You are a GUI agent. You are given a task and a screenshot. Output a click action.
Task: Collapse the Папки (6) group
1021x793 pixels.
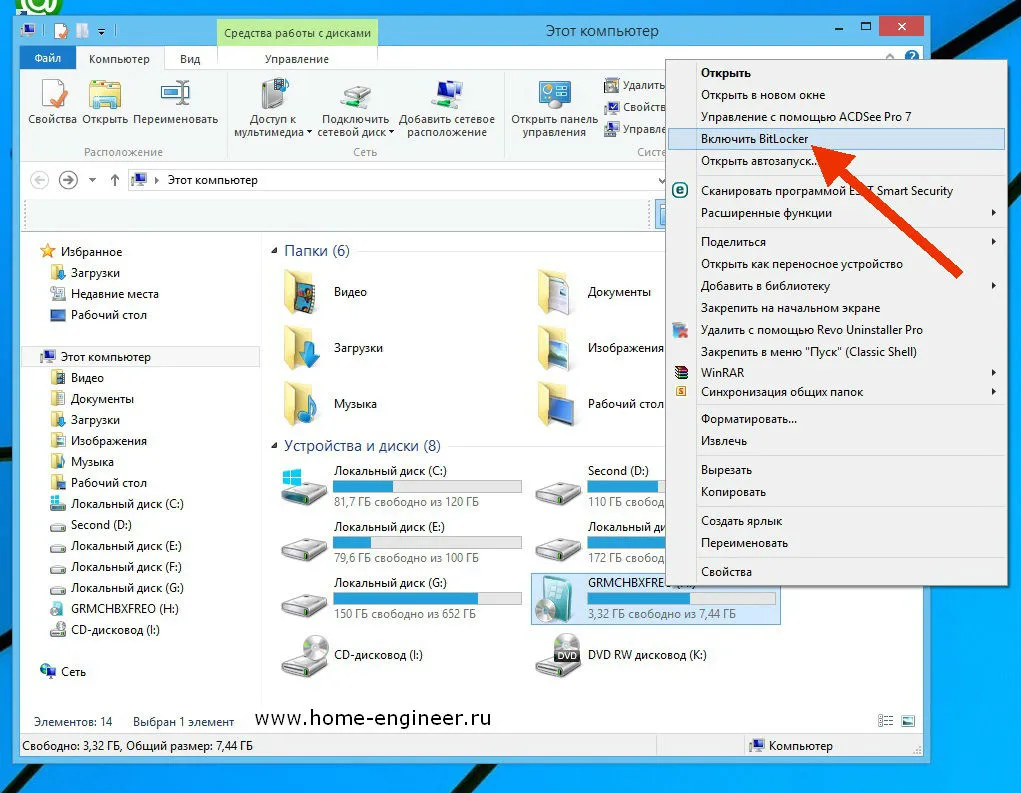click(274, 251)
